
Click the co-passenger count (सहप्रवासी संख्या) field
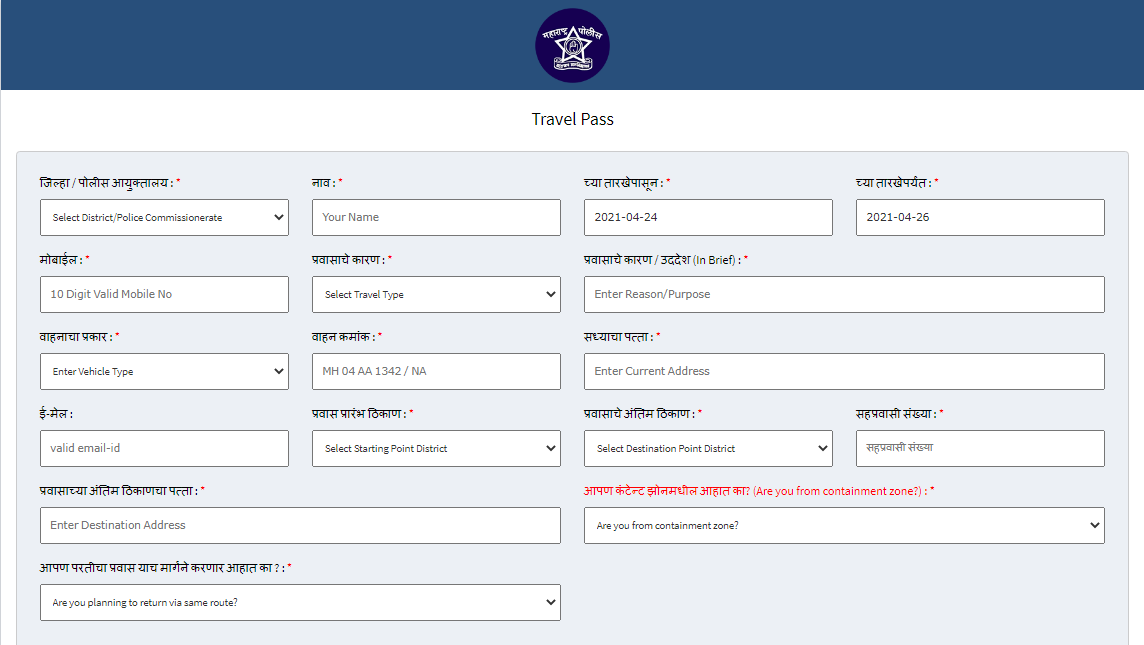click(980, 448)
